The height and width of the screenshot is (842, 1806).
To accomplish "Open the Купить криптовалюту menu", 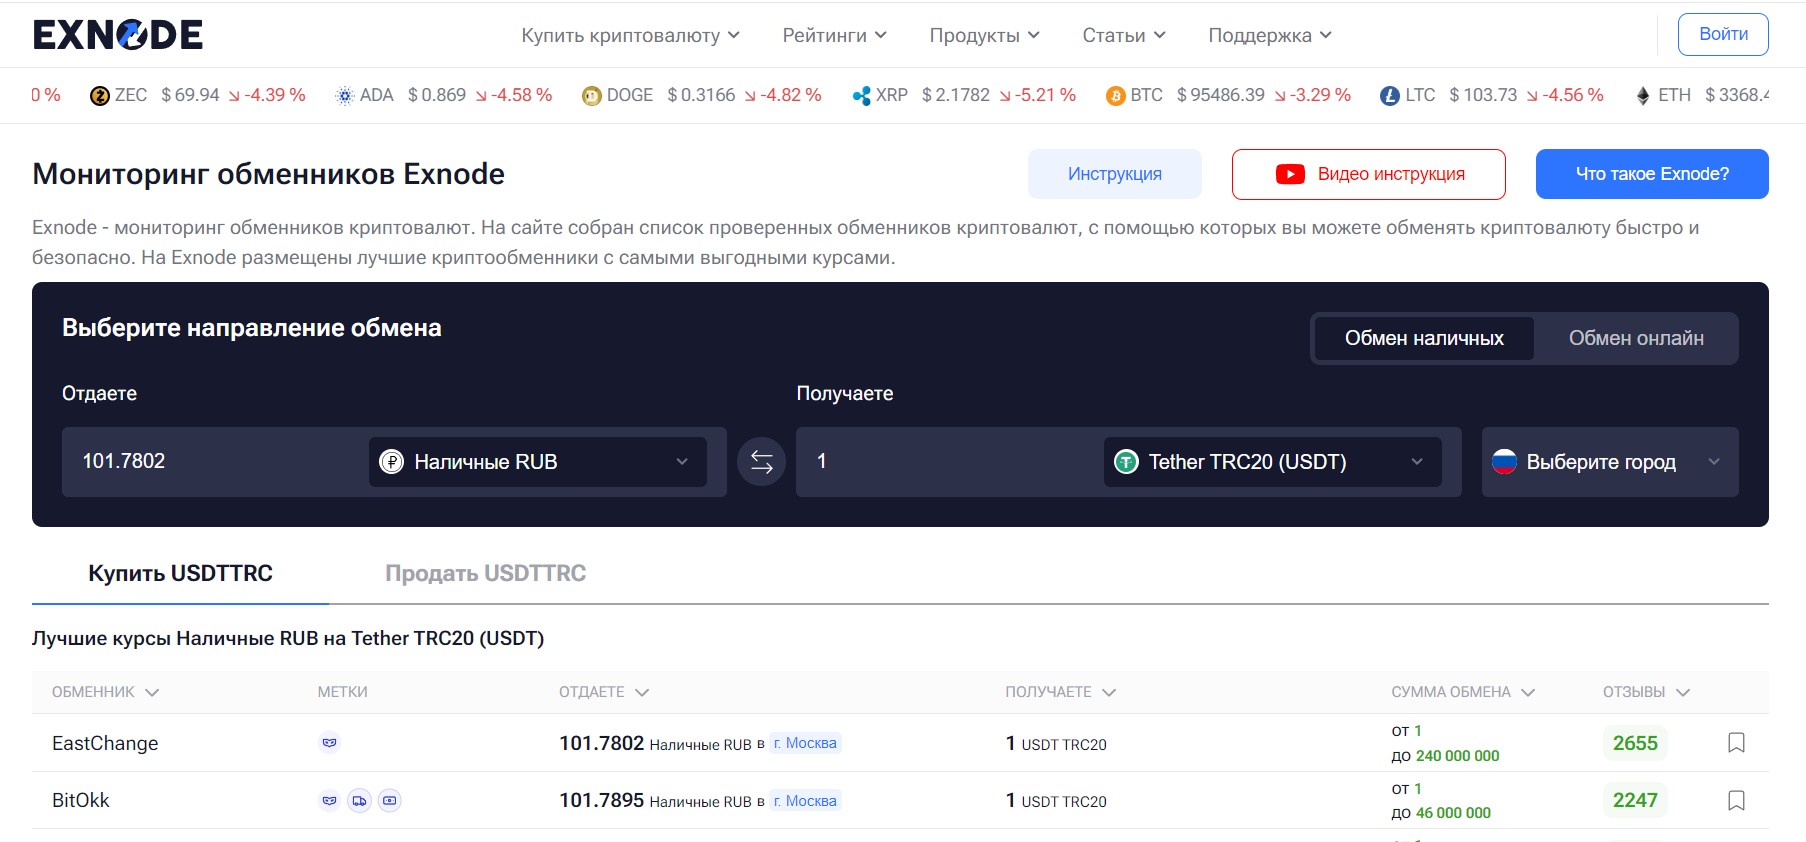I will pos(630,35).
